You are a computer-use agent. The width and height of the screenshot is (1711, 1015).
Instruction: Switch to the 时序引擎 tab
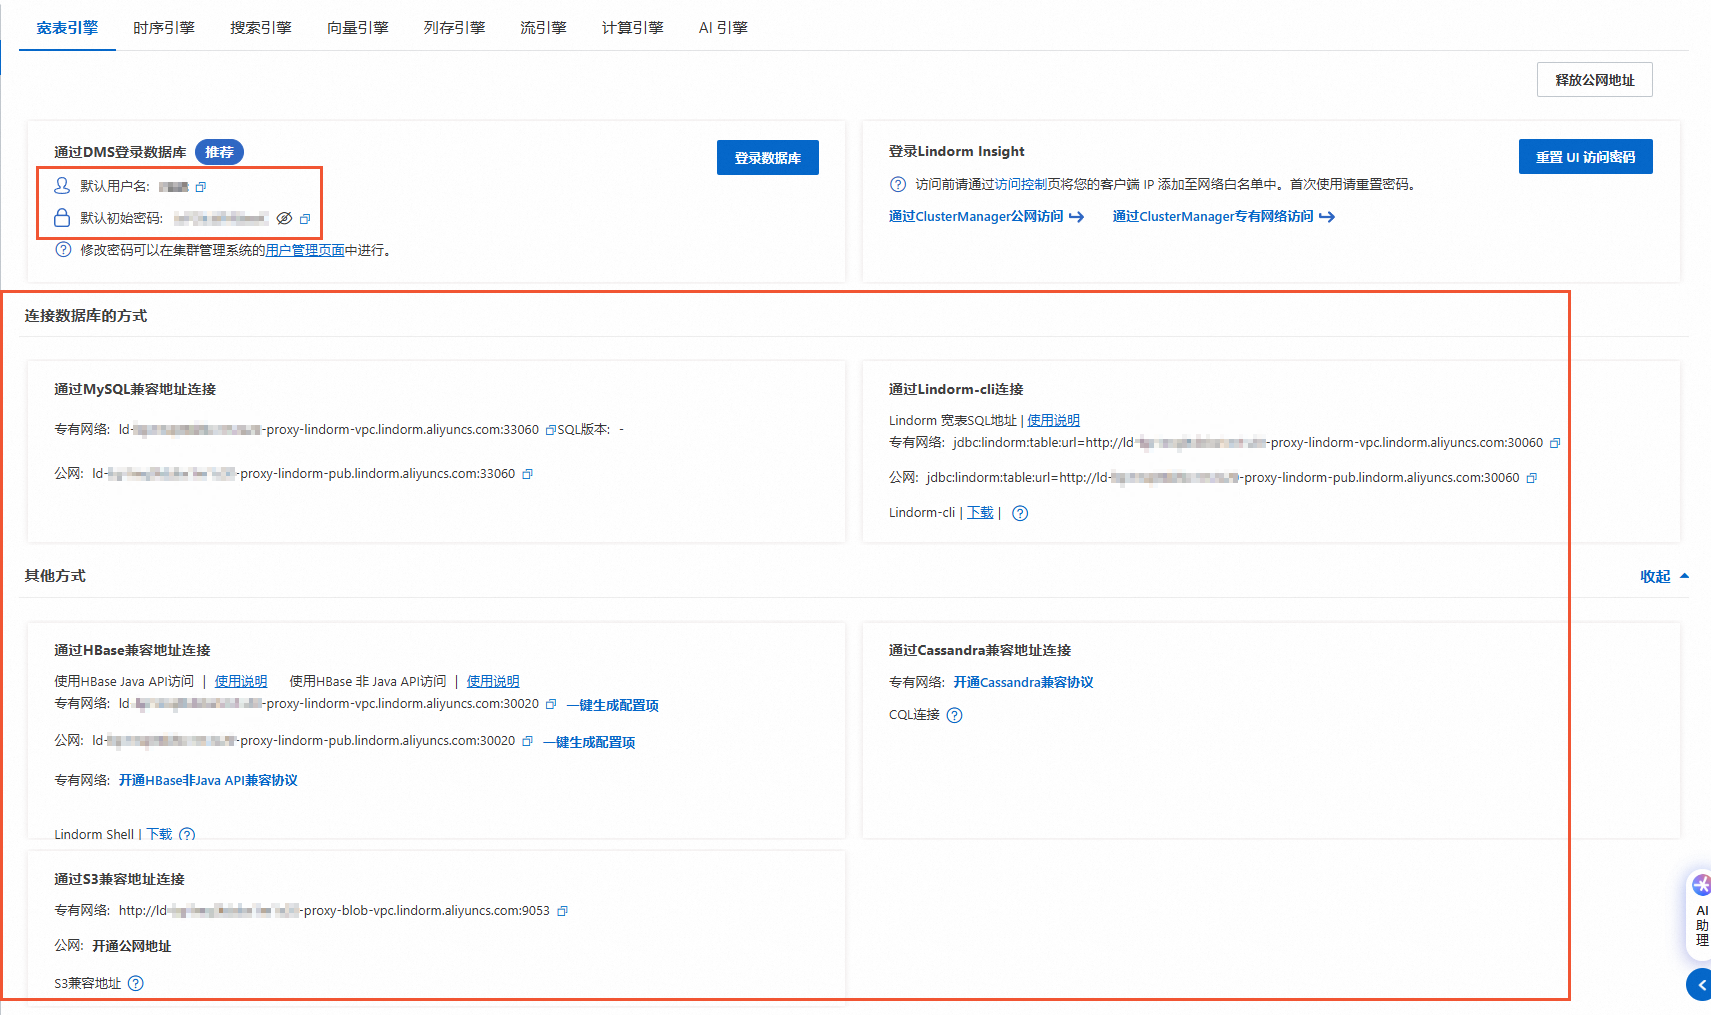tap(164, 28)
